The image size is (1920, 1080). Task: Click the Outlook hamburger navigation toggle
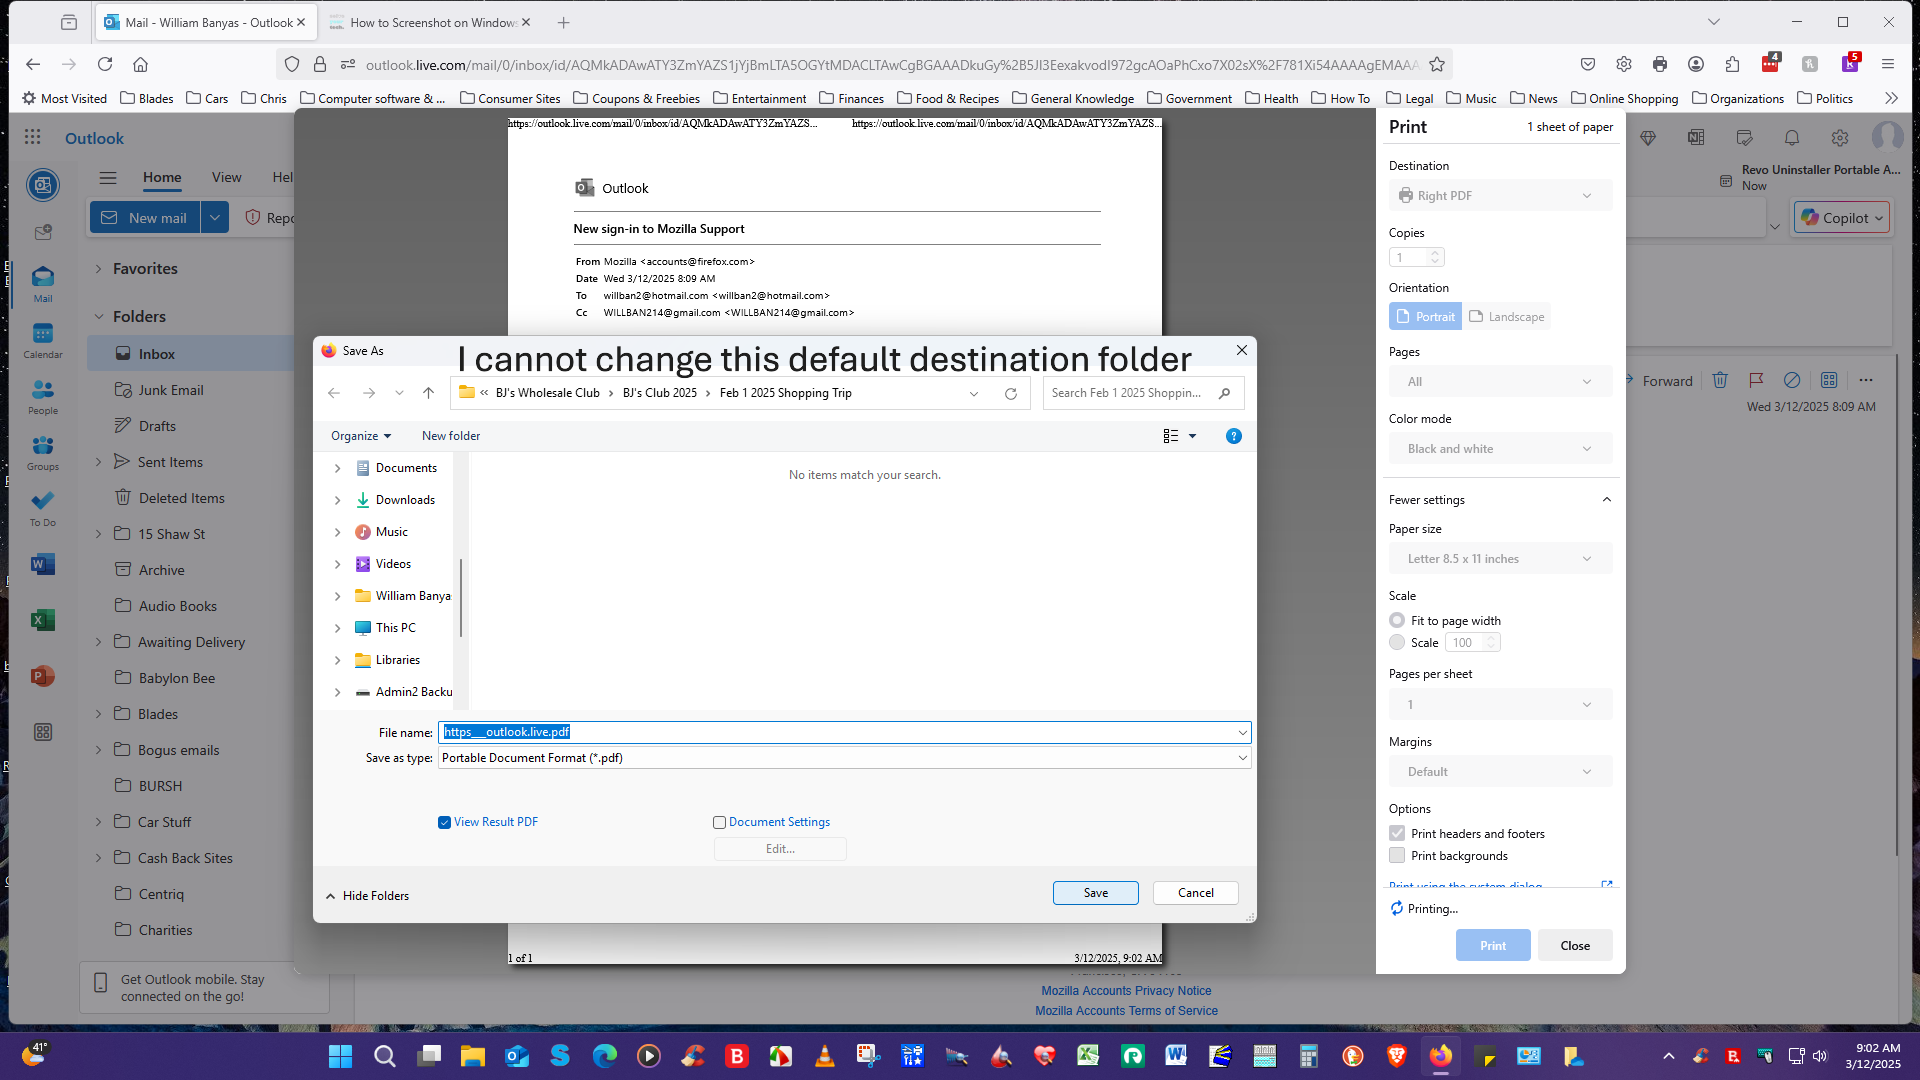[108, 177]
